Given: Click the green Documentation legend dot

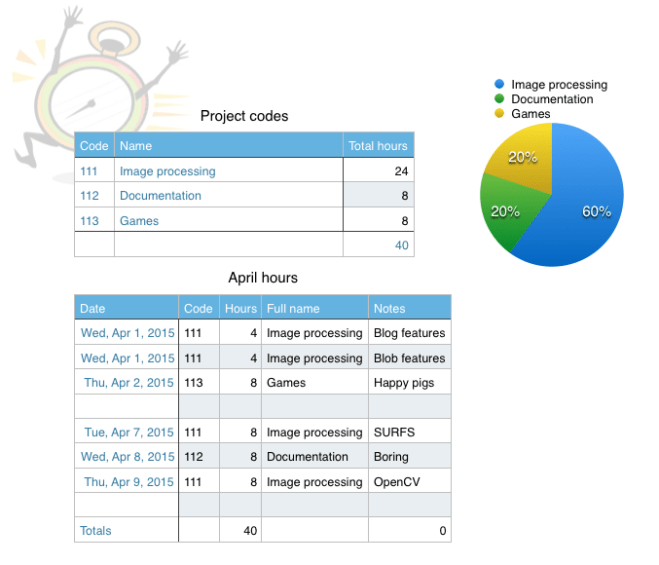Looking at the screenshot, I should [500, 99].
